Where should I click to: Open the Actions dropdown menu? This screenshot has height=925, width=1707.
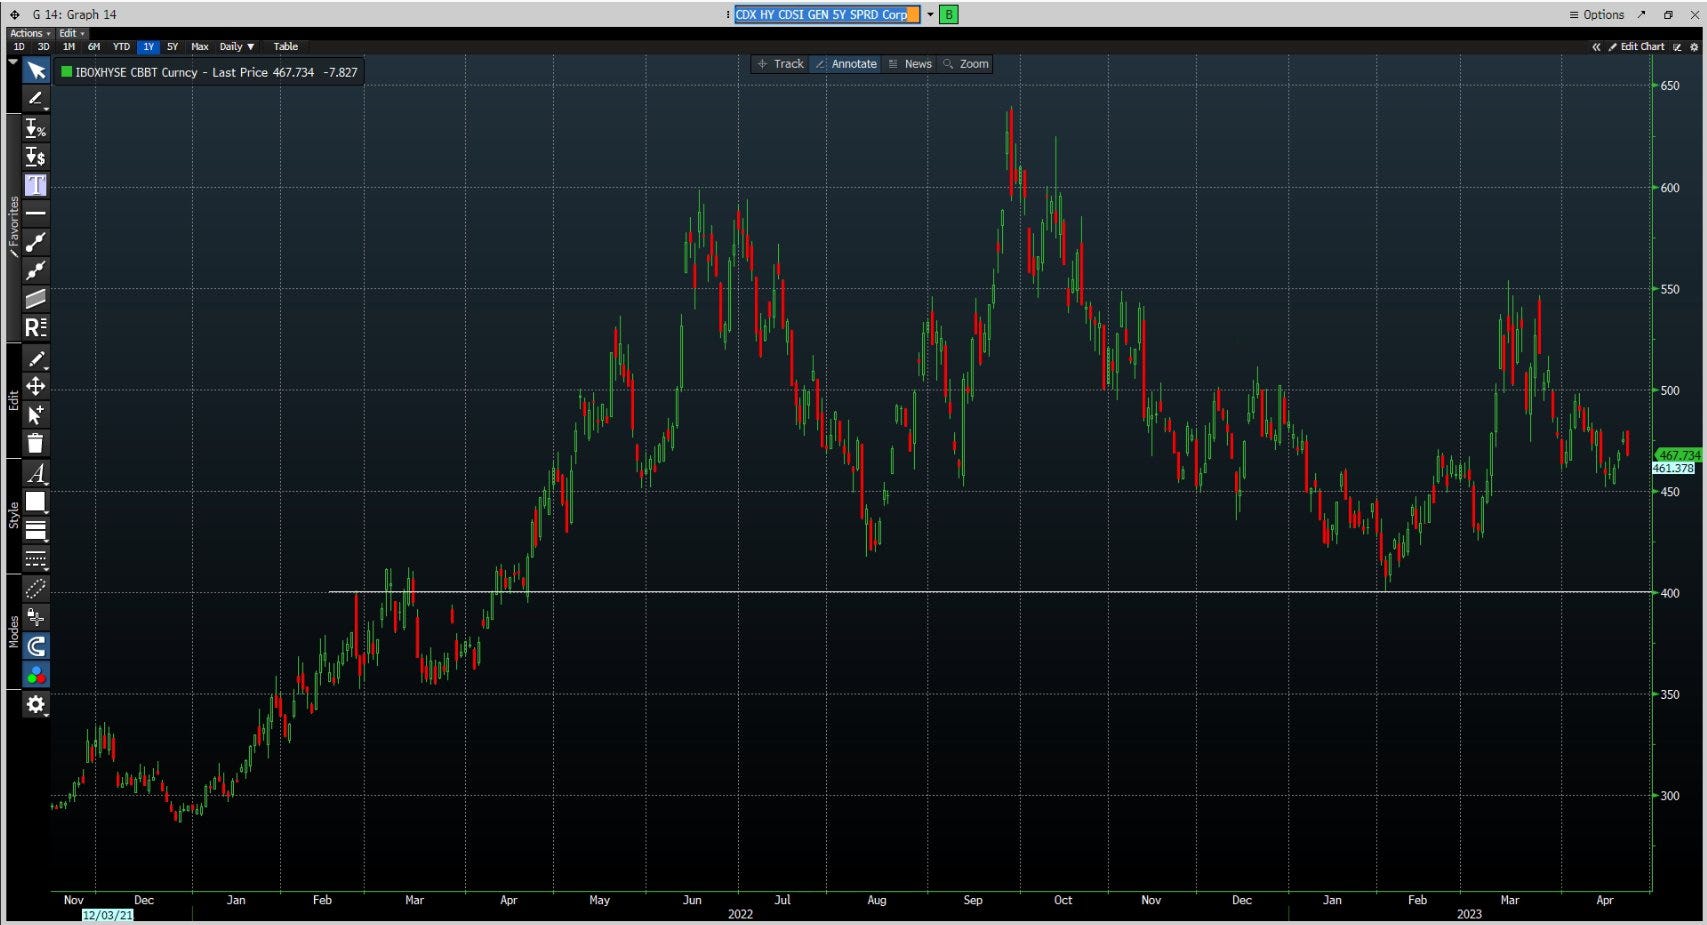[29, 33]
